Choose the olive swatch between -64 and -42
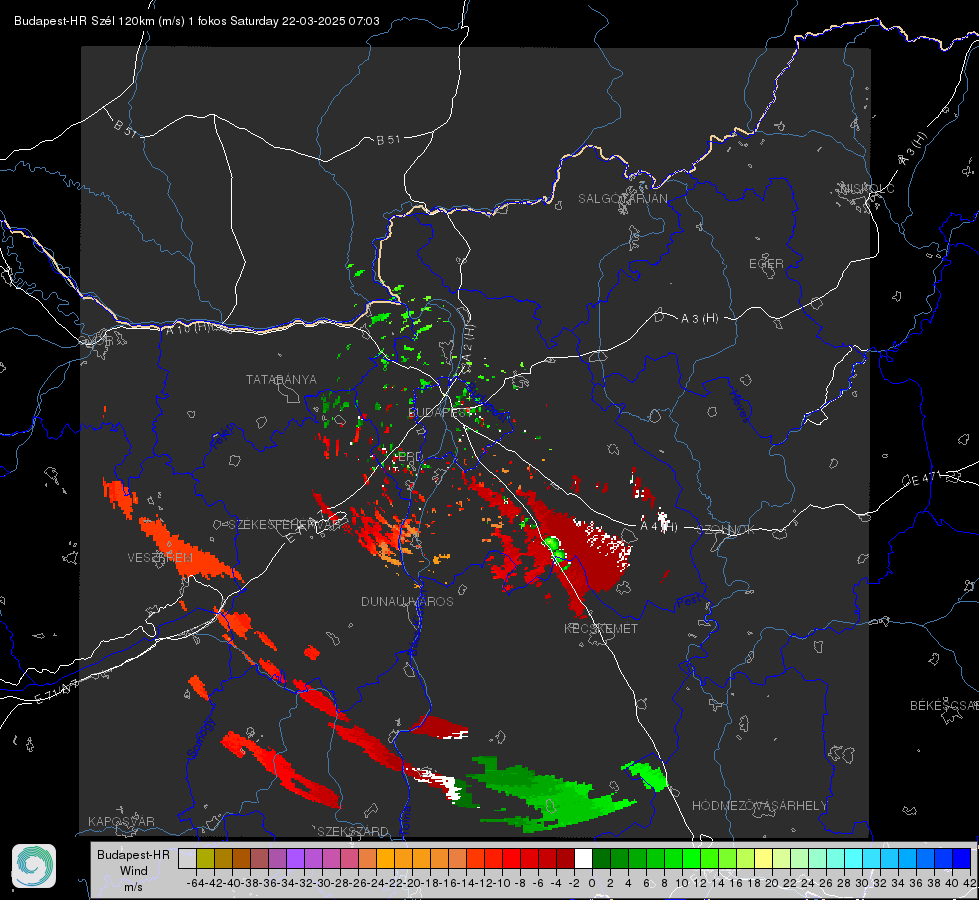Screen dimensions: 979x900 [x=205, y=858]
